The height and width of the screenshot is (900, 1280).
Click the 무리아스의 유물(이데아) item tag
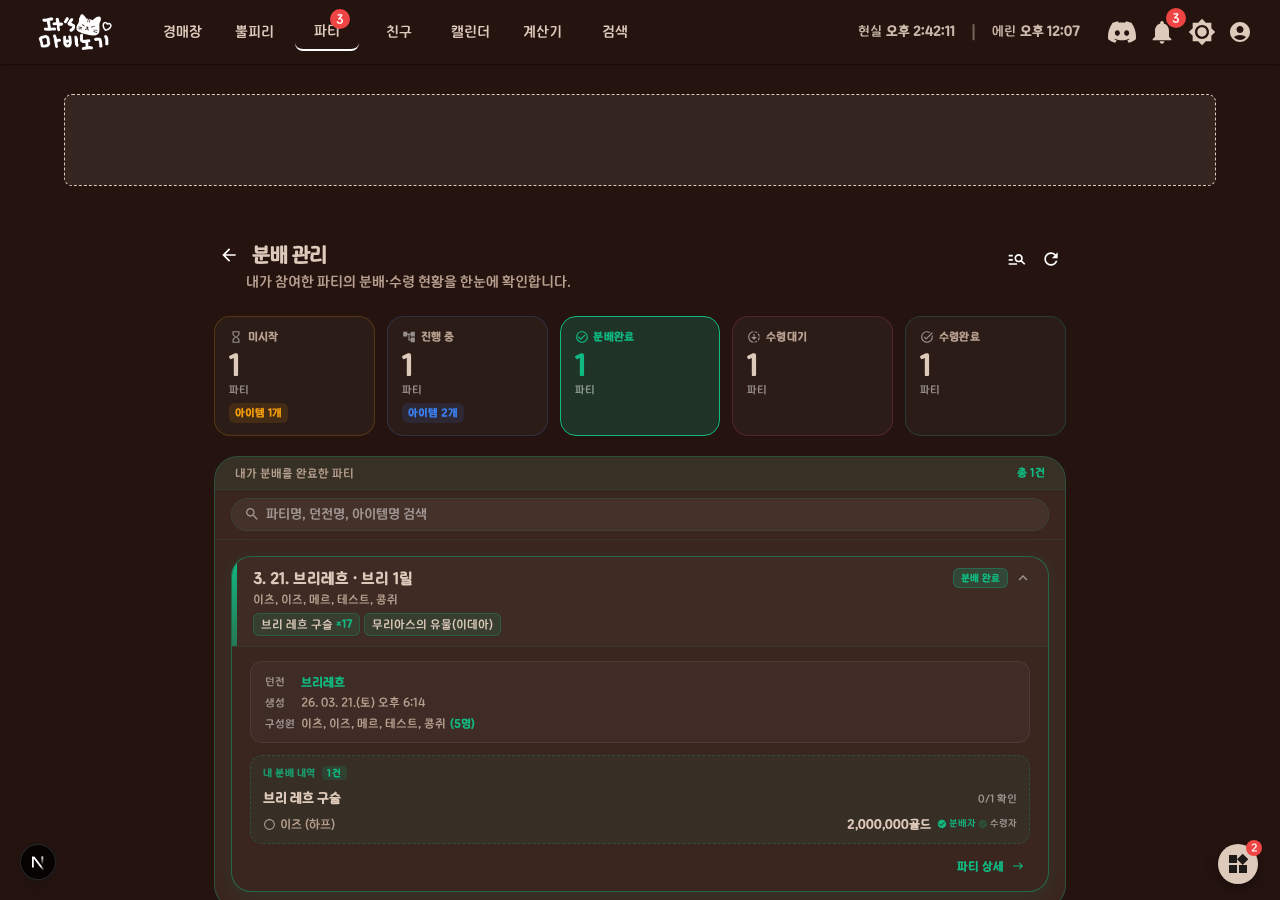point(432,624)
